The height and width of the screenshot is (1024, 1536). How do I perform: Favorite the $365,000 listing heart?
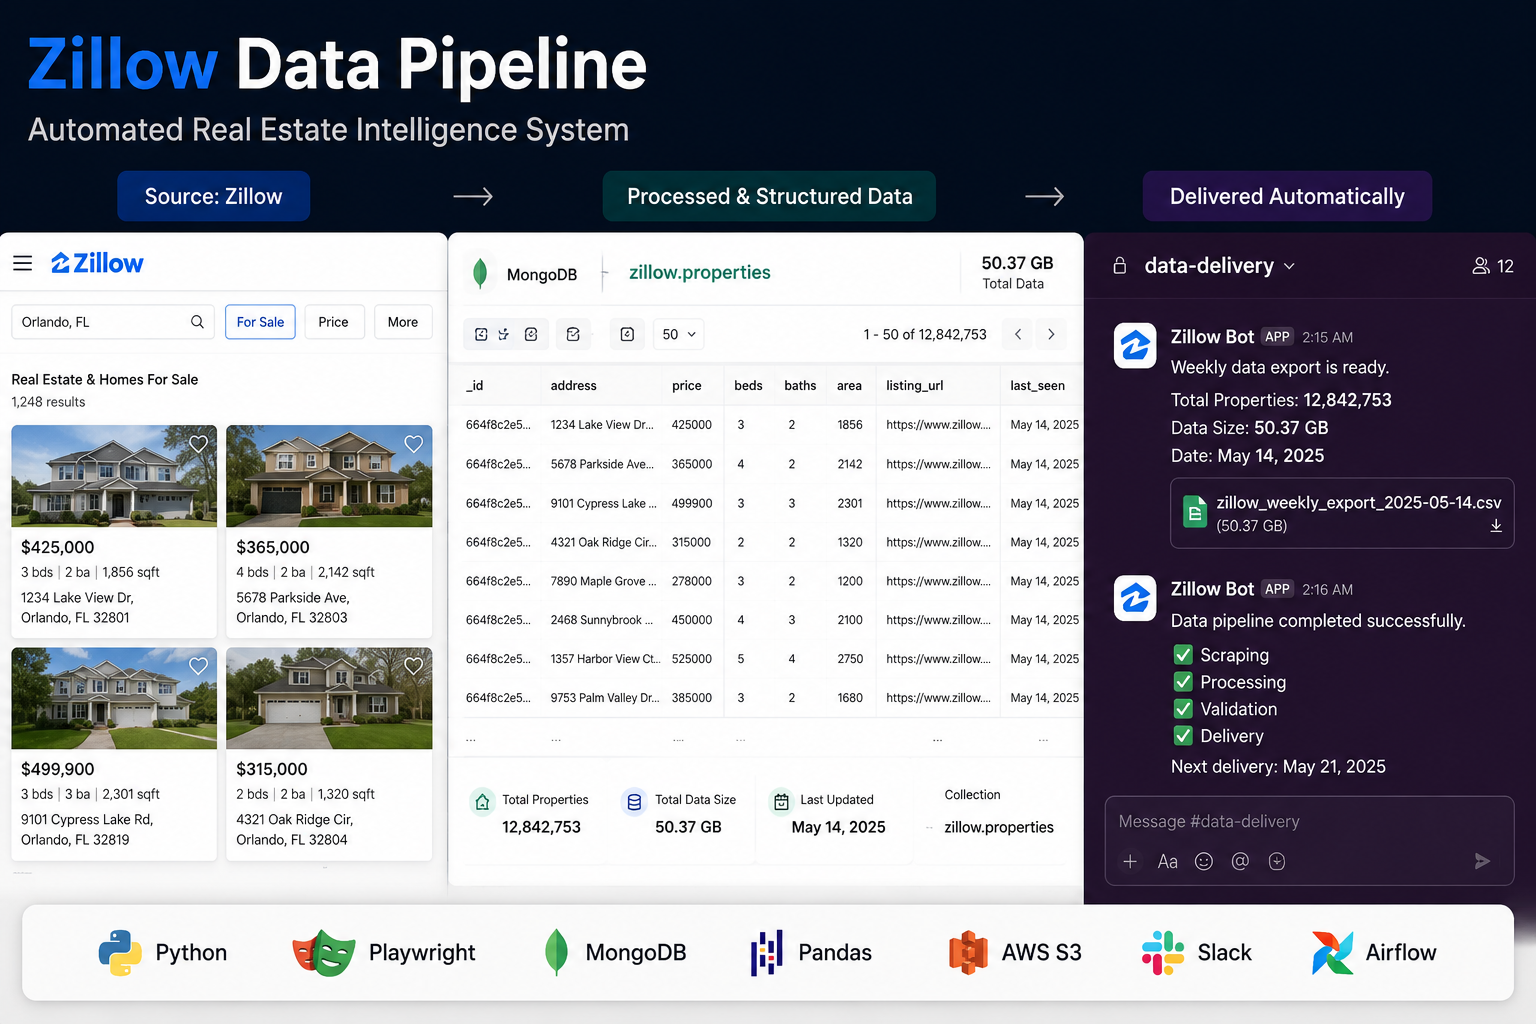tap(413, 443)
